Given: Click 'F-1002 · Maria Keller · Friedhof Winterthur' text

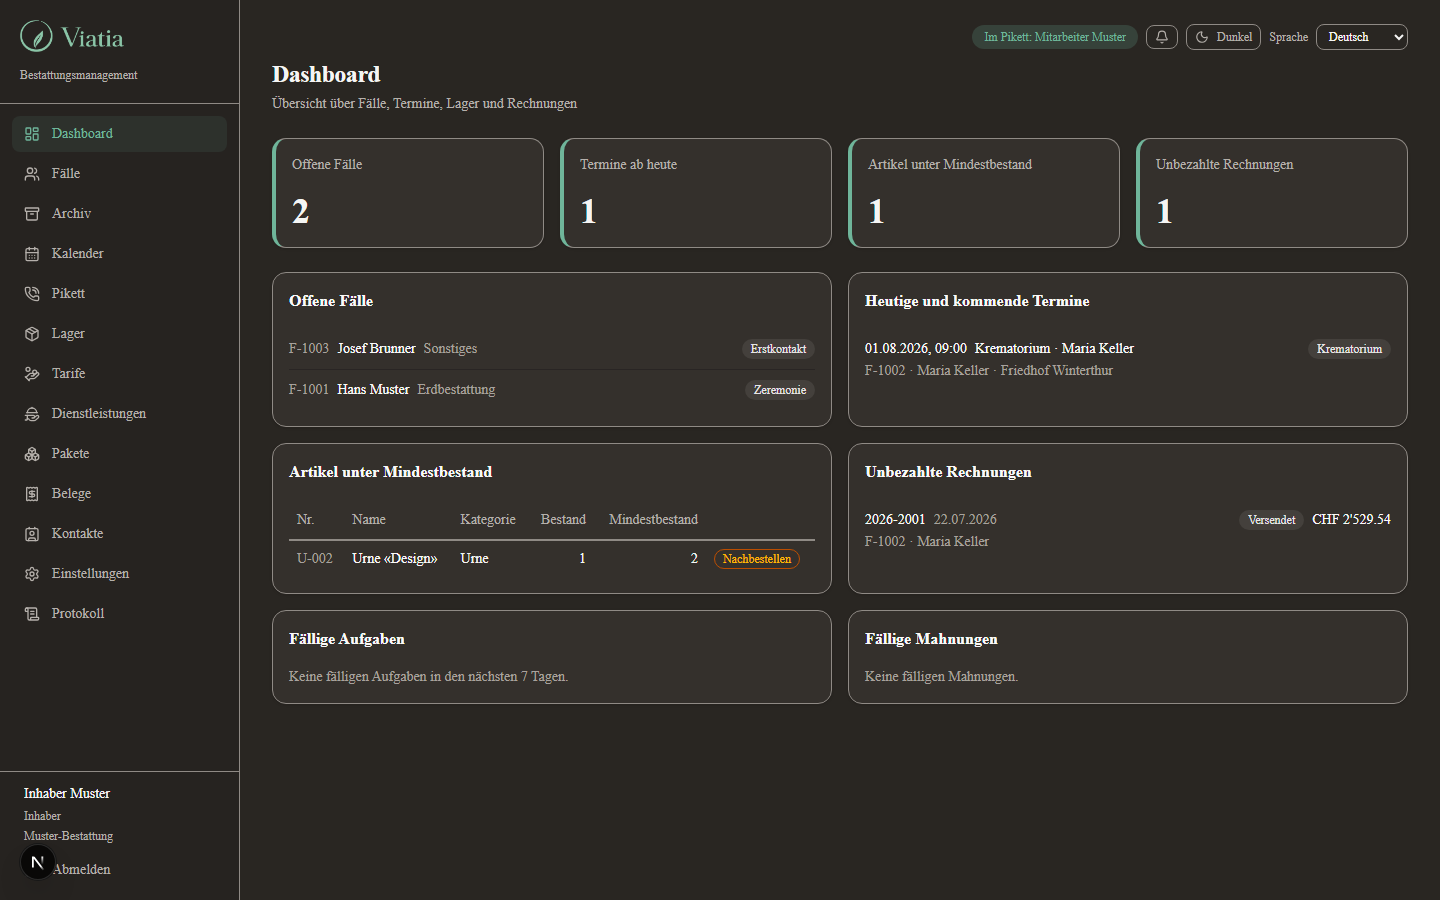Looking at the screenshot, I should (x=989, y=371).
